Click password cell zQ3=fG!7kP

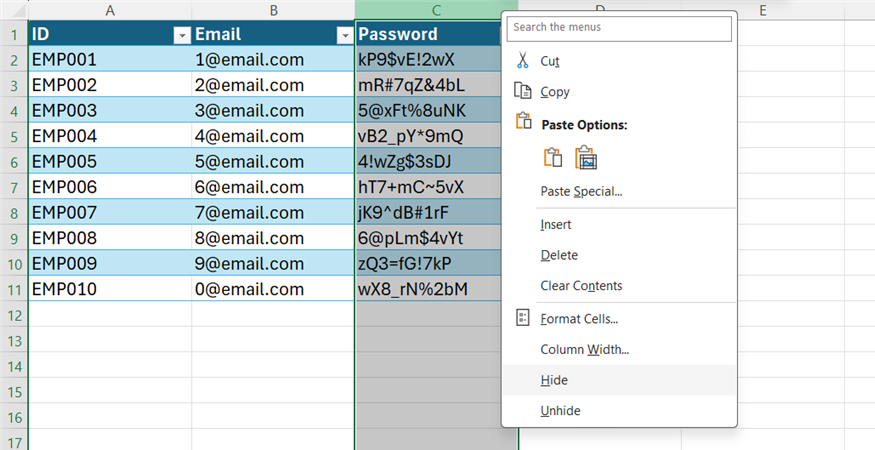tap(428, 264)
